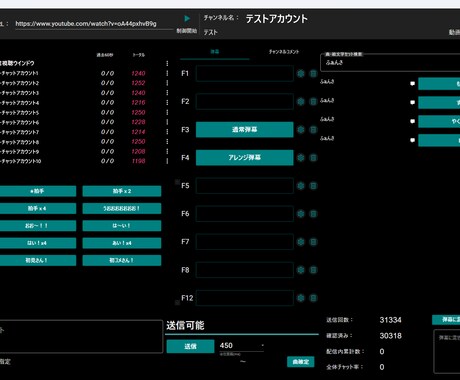Click trash icon next to F3 通常弾幕
The height and width of the screenshot is (380, 460).
click(x=313, y=130)
